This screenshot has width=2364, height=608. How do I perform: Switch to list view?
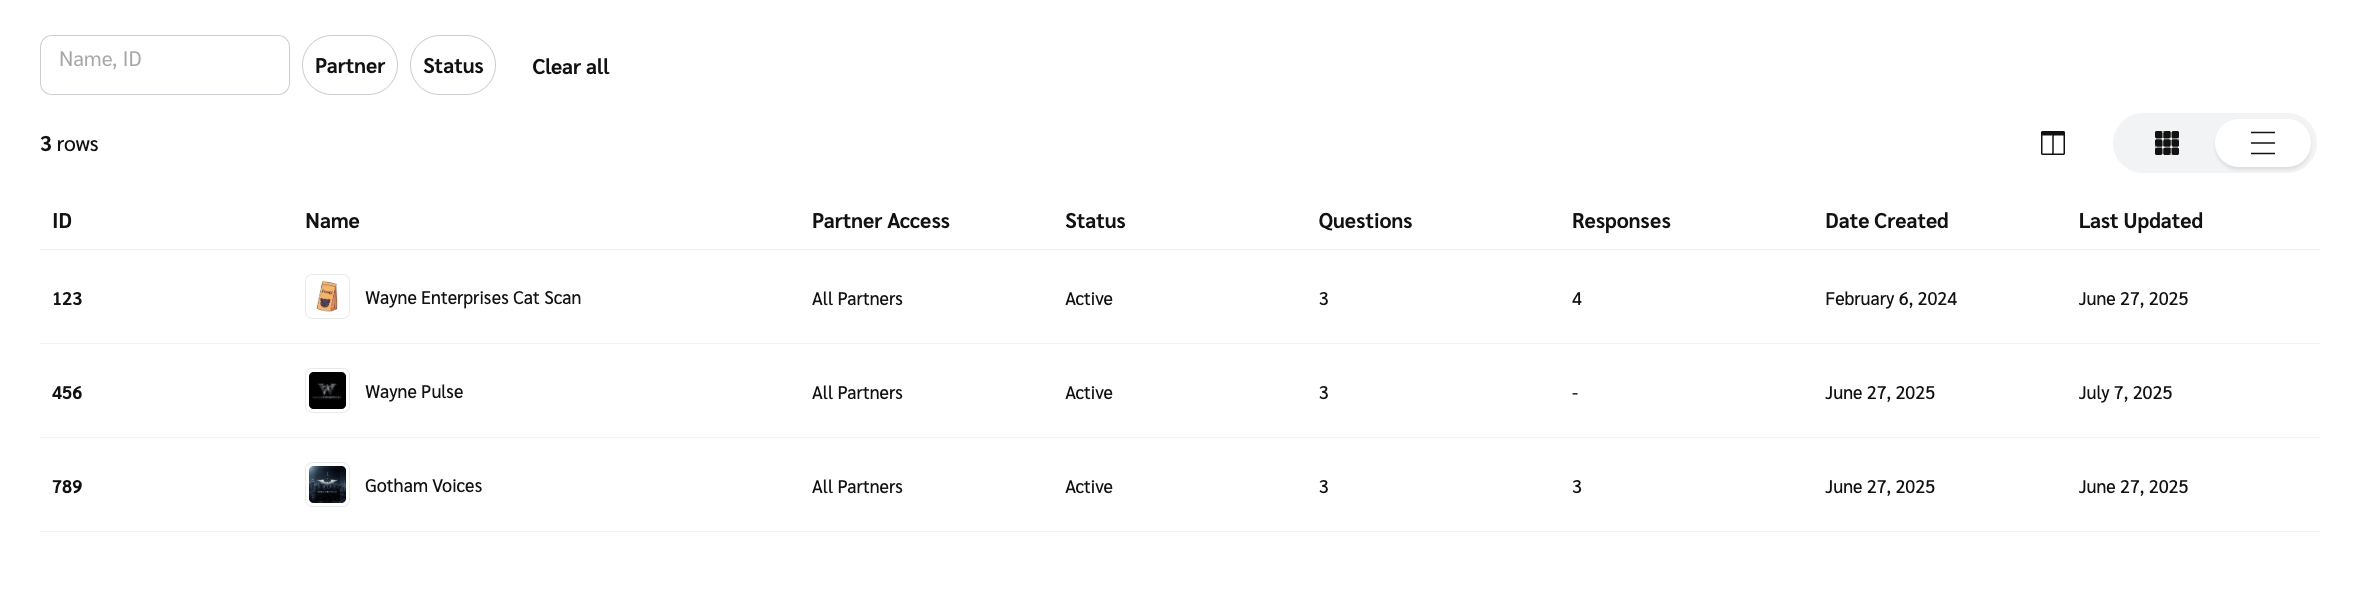pyautogui.click(x=2262, y=144)
